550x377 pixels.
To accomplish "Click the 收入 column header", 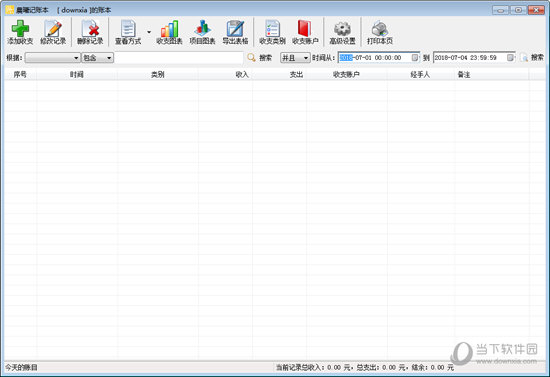I will click(242, 74).
